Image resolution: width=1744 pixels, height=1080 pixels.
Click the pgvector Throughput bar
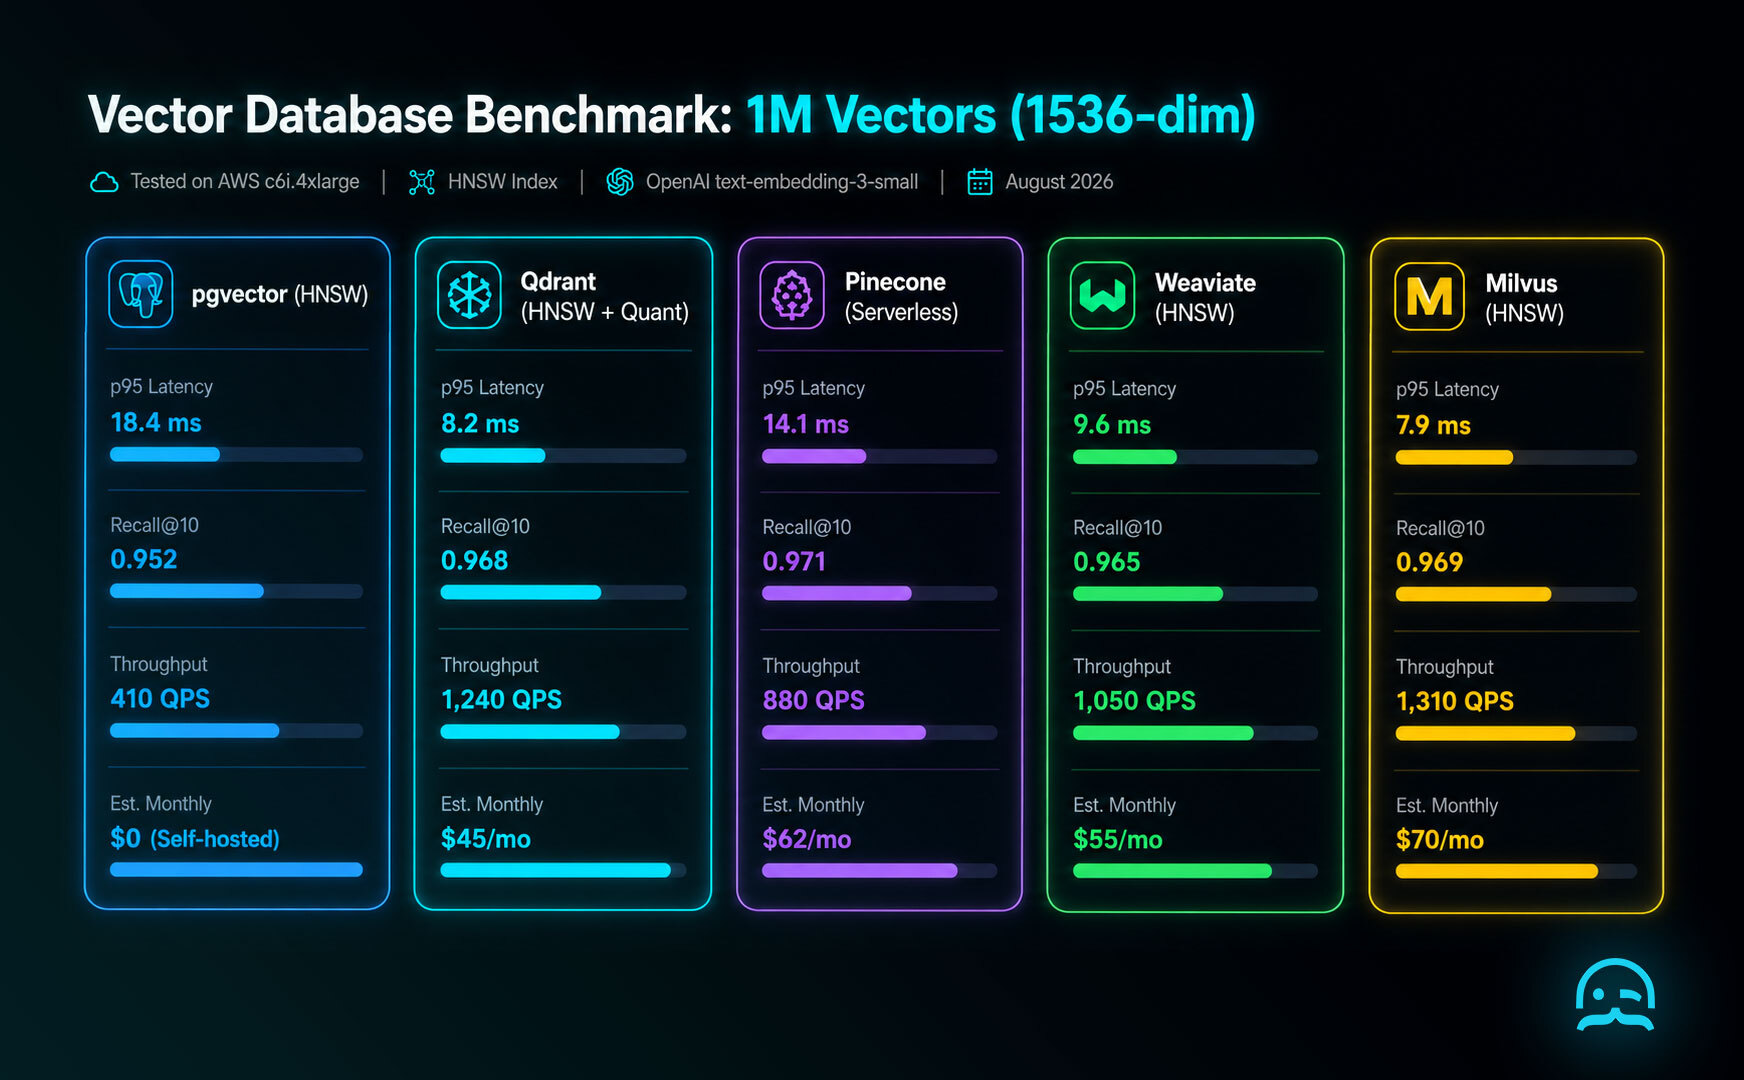(x=236, y=731)
